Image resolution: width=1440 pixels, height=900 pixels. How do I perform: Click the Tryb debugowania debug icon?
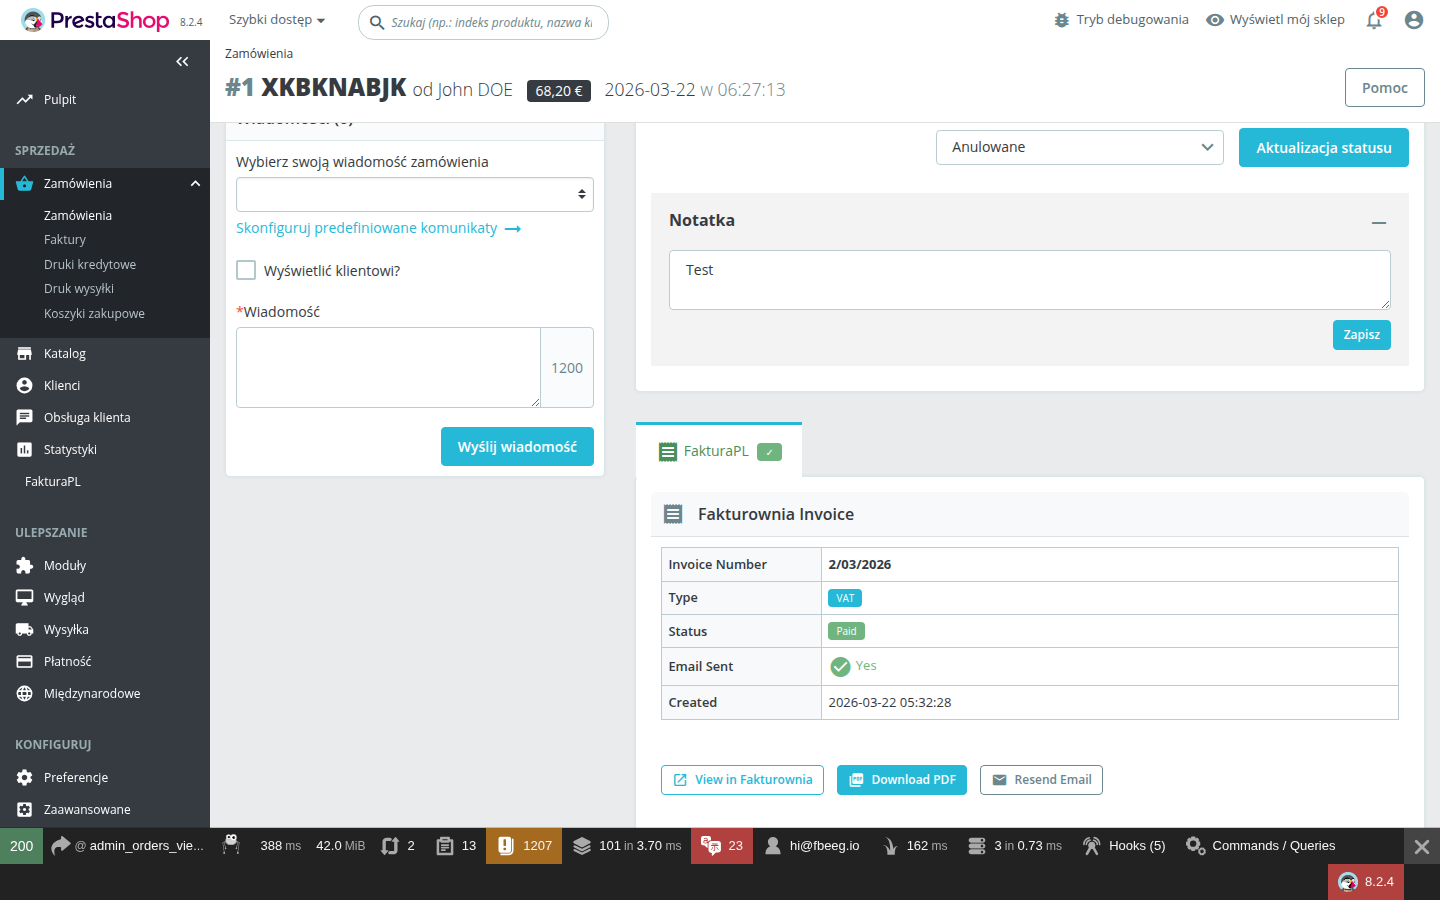(x=1061, y=18)
